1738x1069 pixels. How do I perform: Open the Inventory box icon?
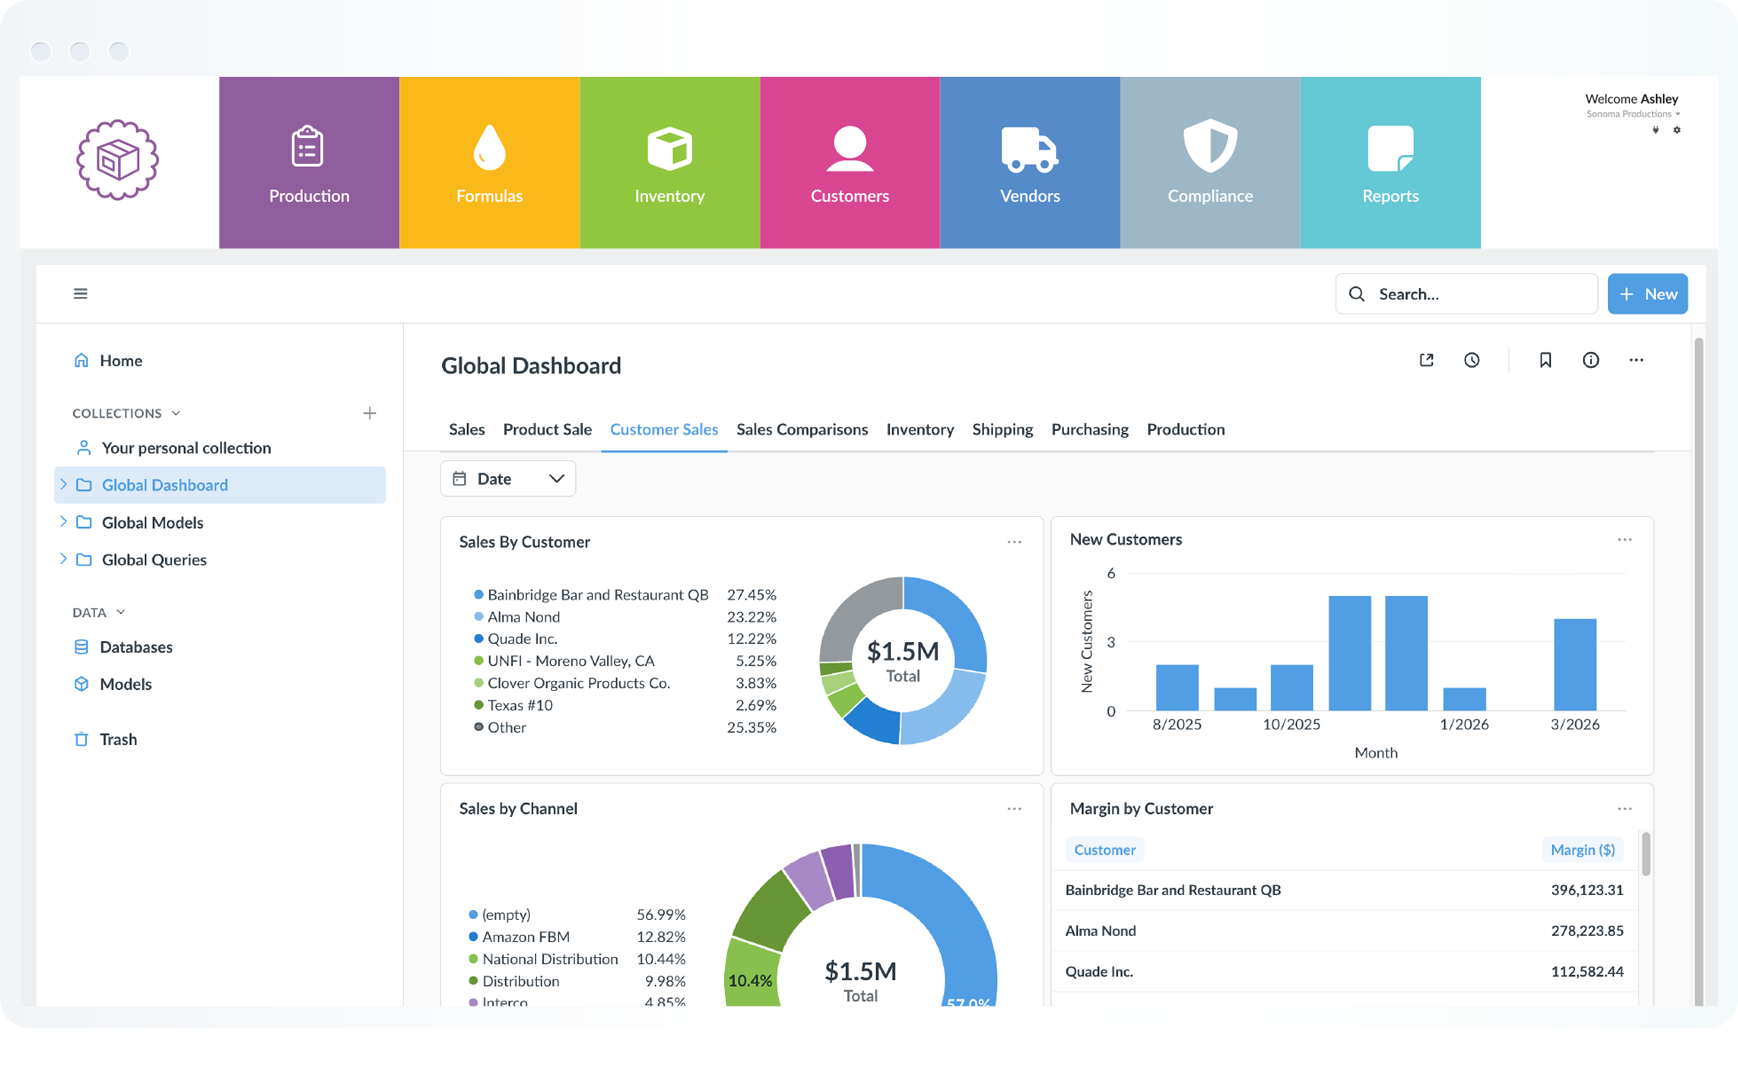(x=669, y=148)
